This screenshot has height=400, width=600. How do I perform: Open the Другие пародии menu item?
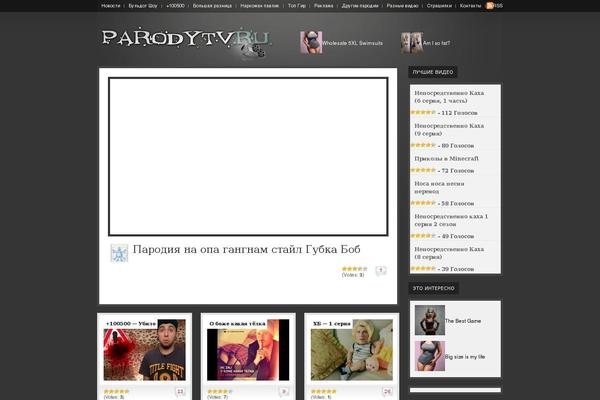(360, 6)
